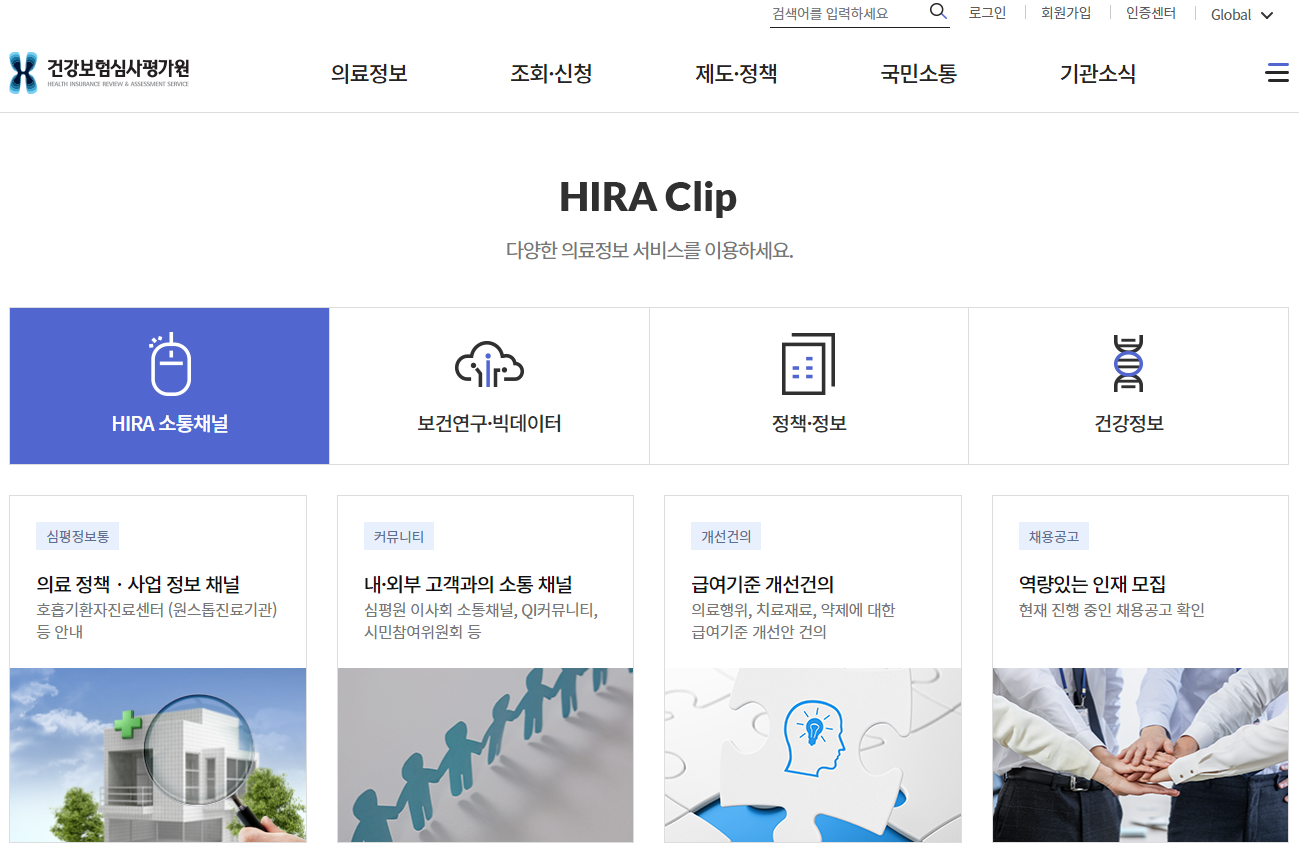Click the HIRA Clip heading
This screenshot has width=1299, height=855.
click(x=648, y=197)
